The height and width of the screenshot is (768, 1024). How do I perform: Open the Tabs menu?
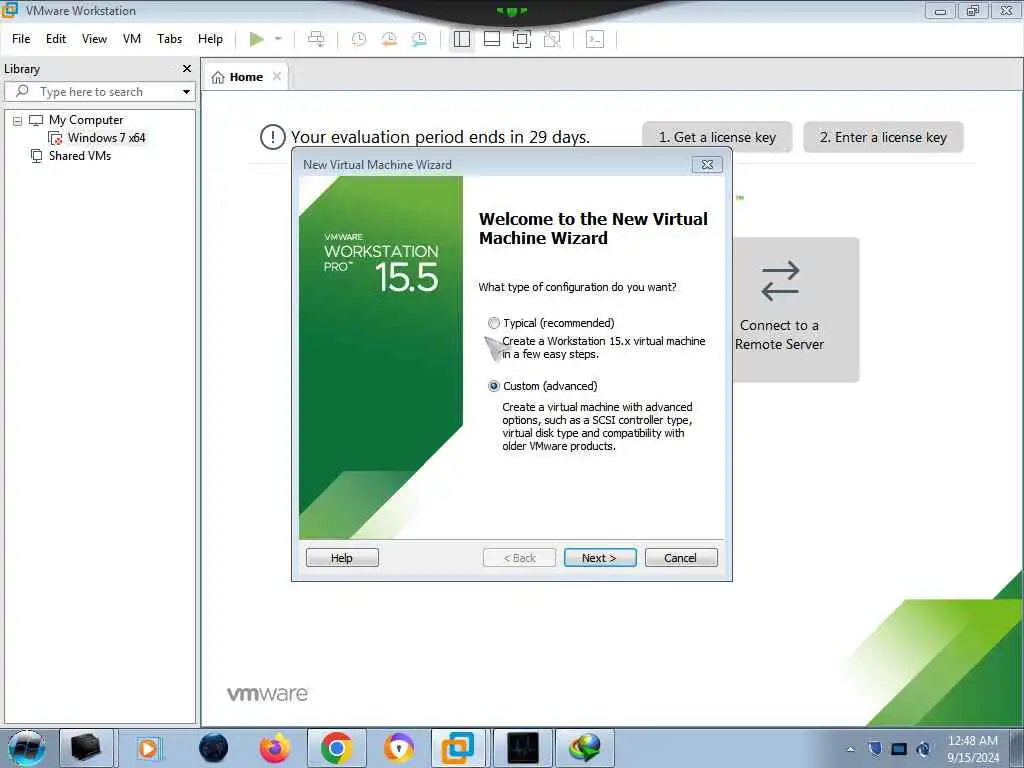[169, 39]
